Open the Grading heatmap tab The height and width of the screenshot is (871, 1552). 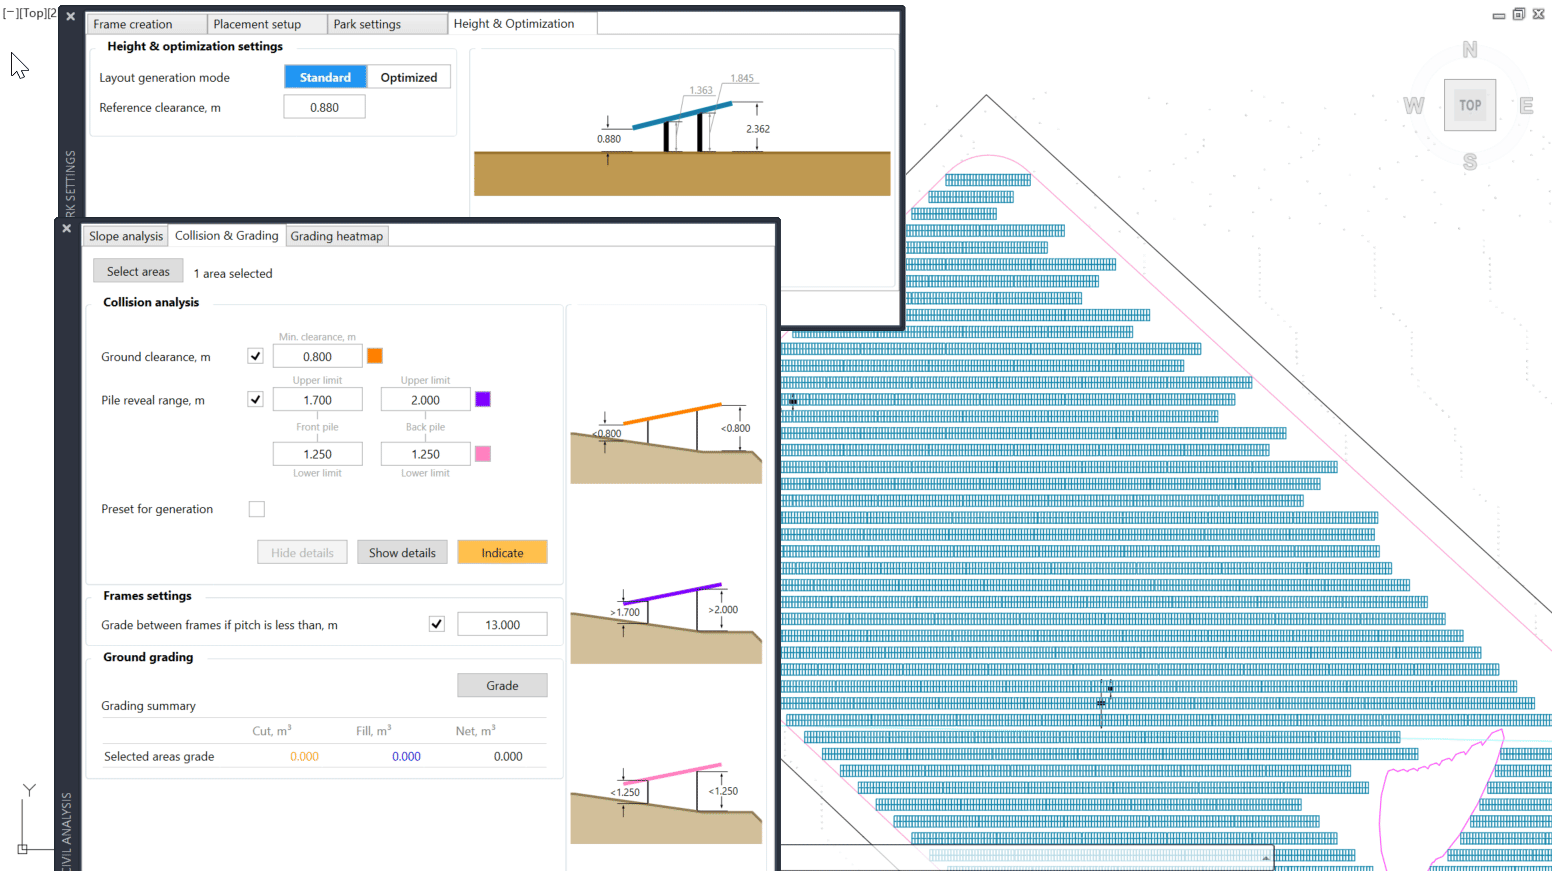pos(337,236)
